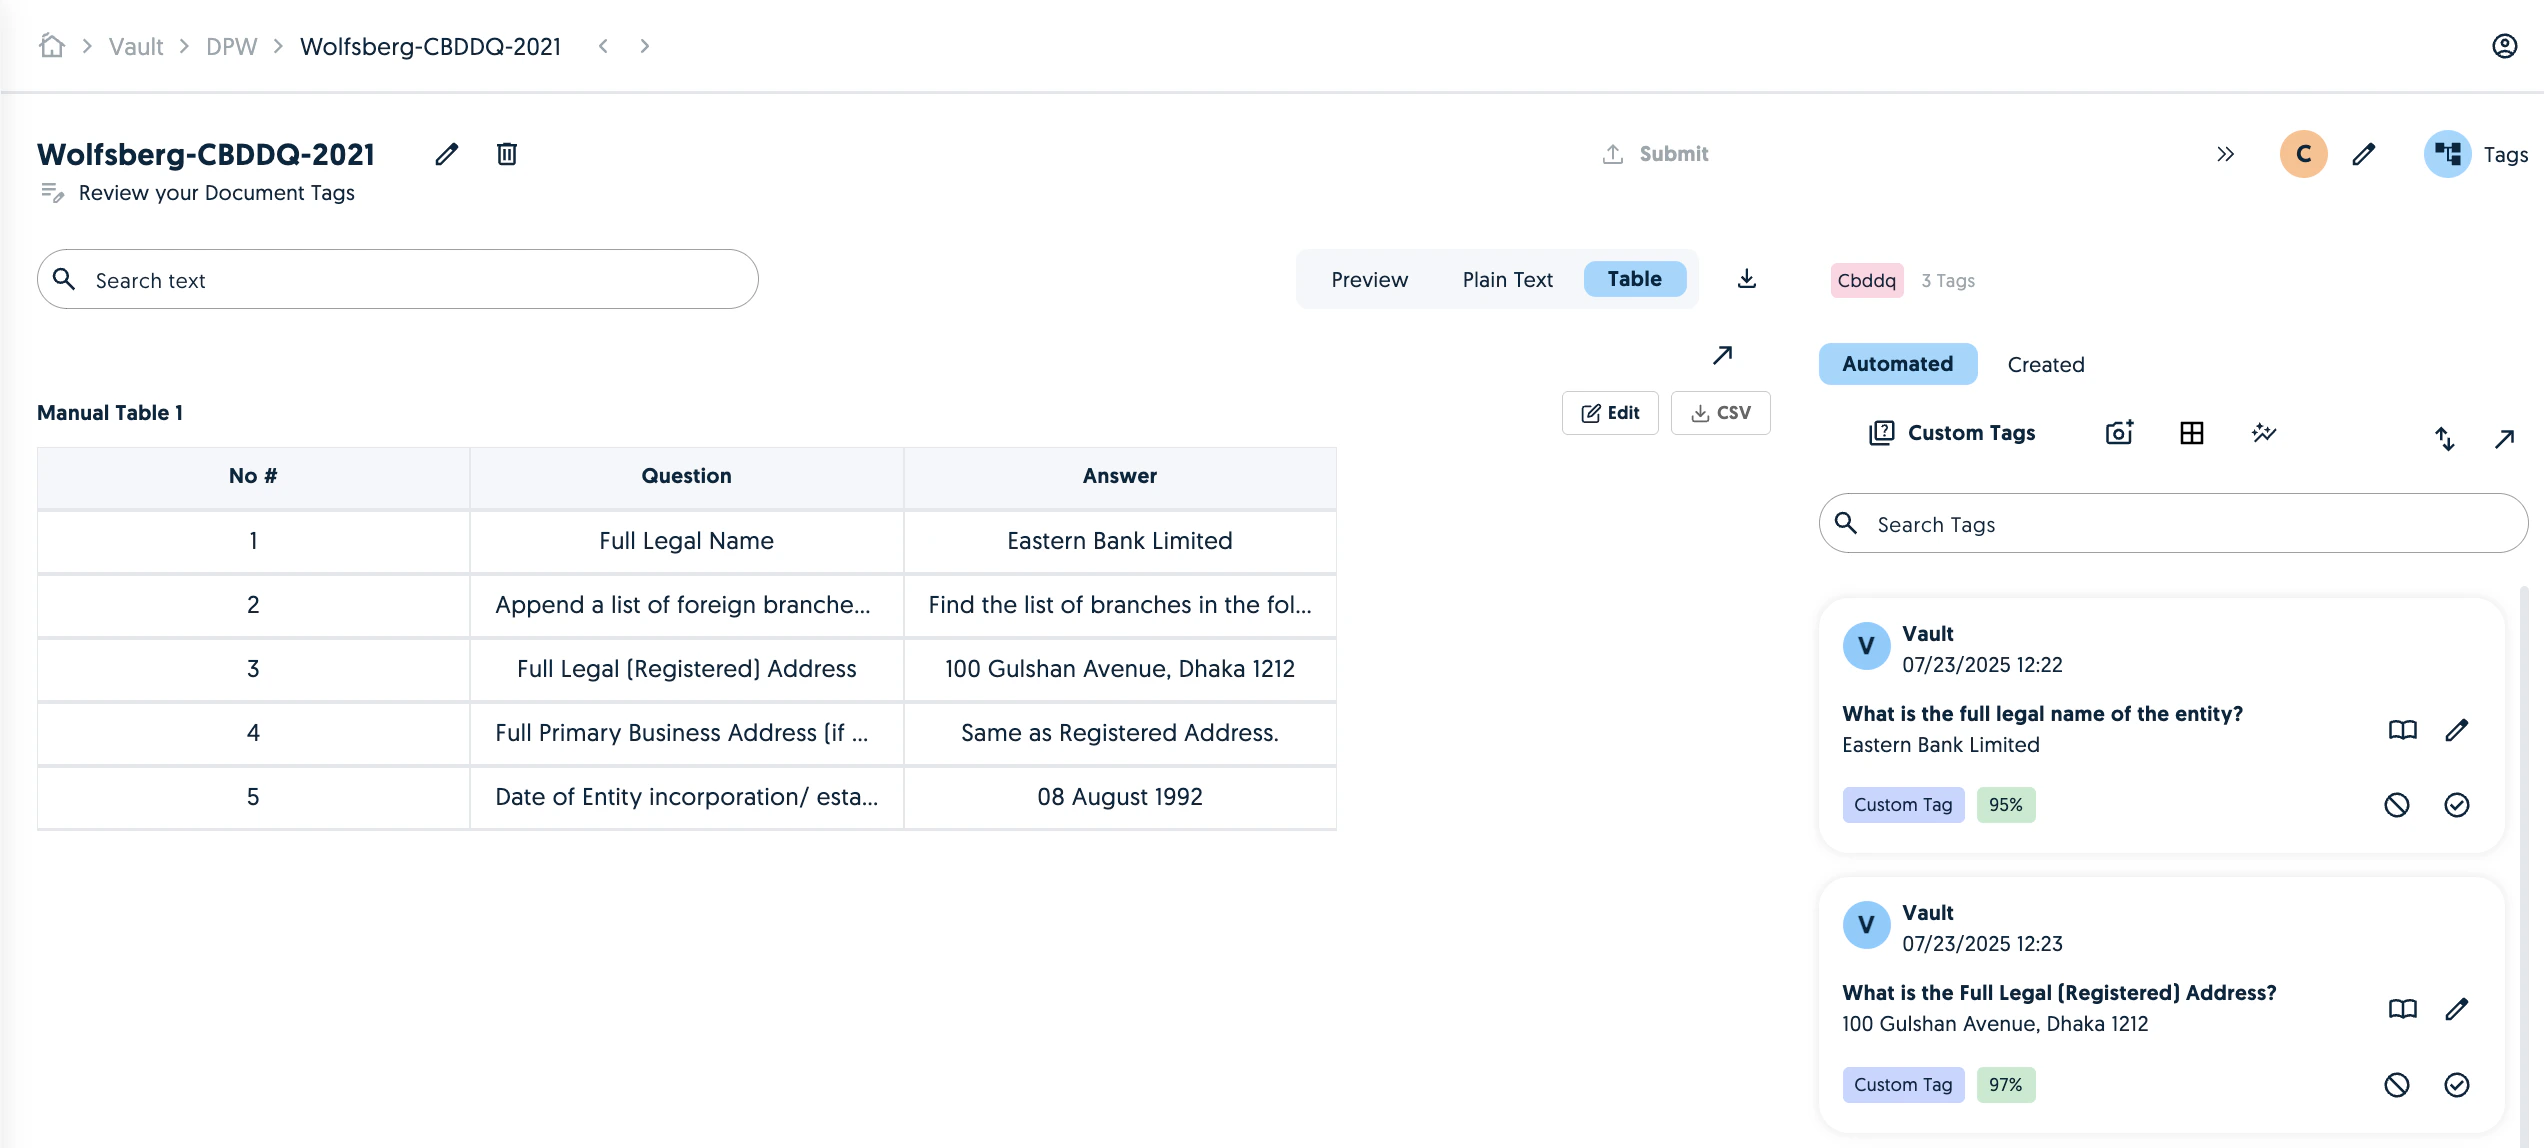Approve the 100 Gulshan Avenue tag
Image resolution: width=2544 pixels, height=1148 pixels.
tap(2457, 1085)
